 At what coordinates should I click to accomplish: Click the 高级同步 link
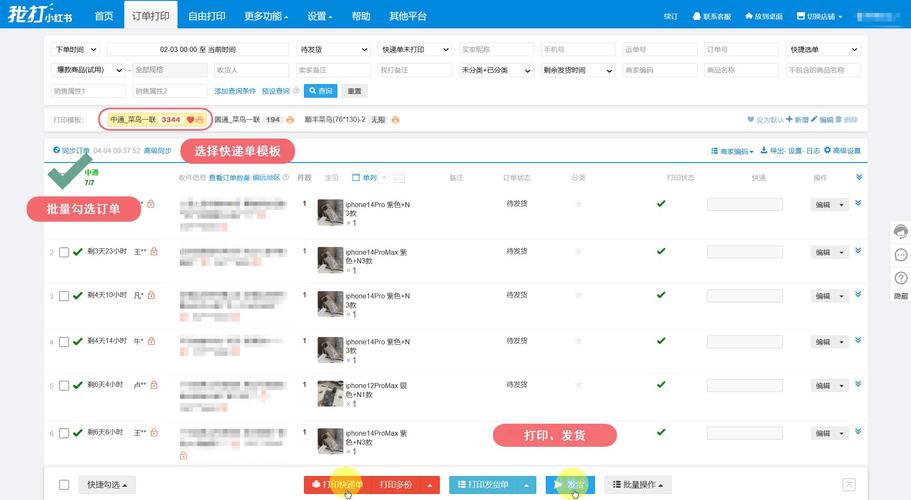[157, 150]
